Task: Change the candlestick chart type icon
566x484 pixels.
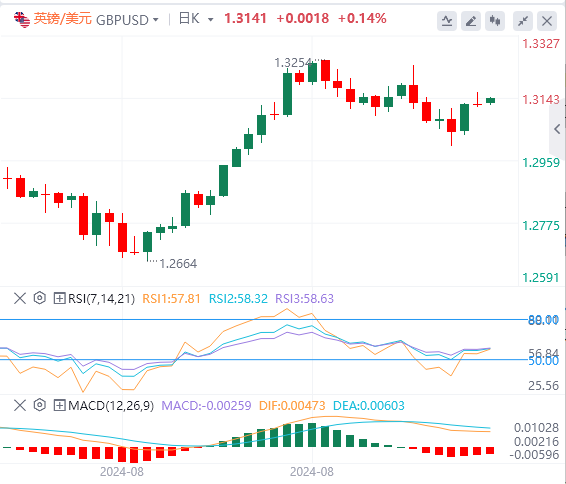Action: (495, 21)
